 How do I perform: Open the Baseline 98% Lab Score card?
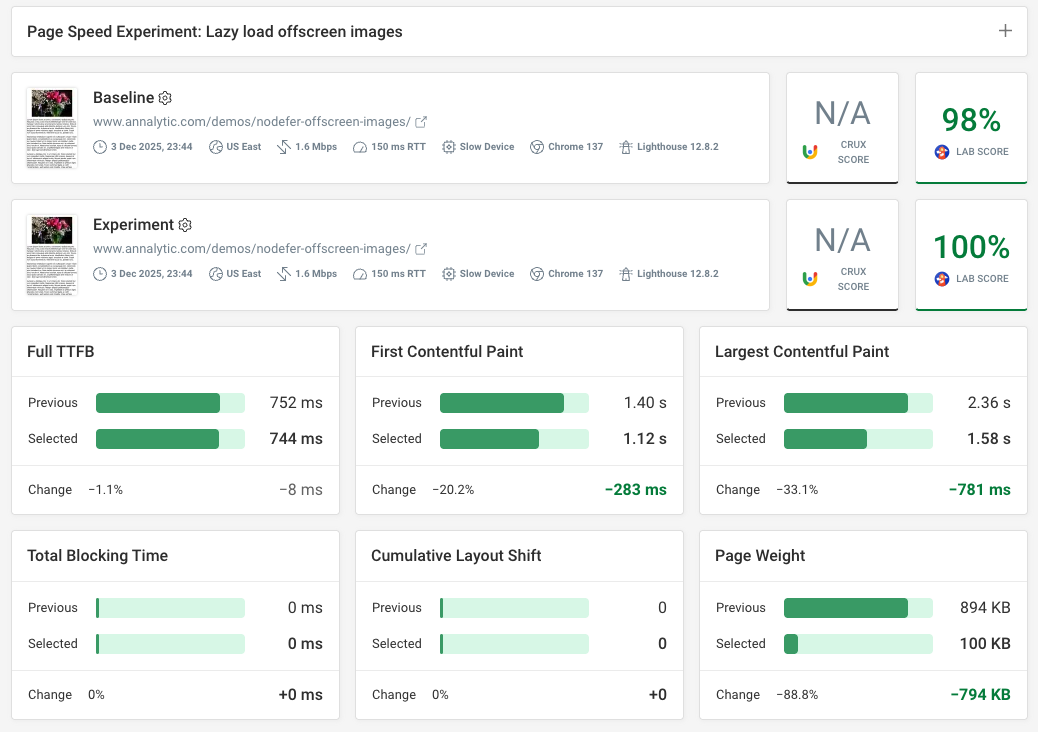point(971,128)
